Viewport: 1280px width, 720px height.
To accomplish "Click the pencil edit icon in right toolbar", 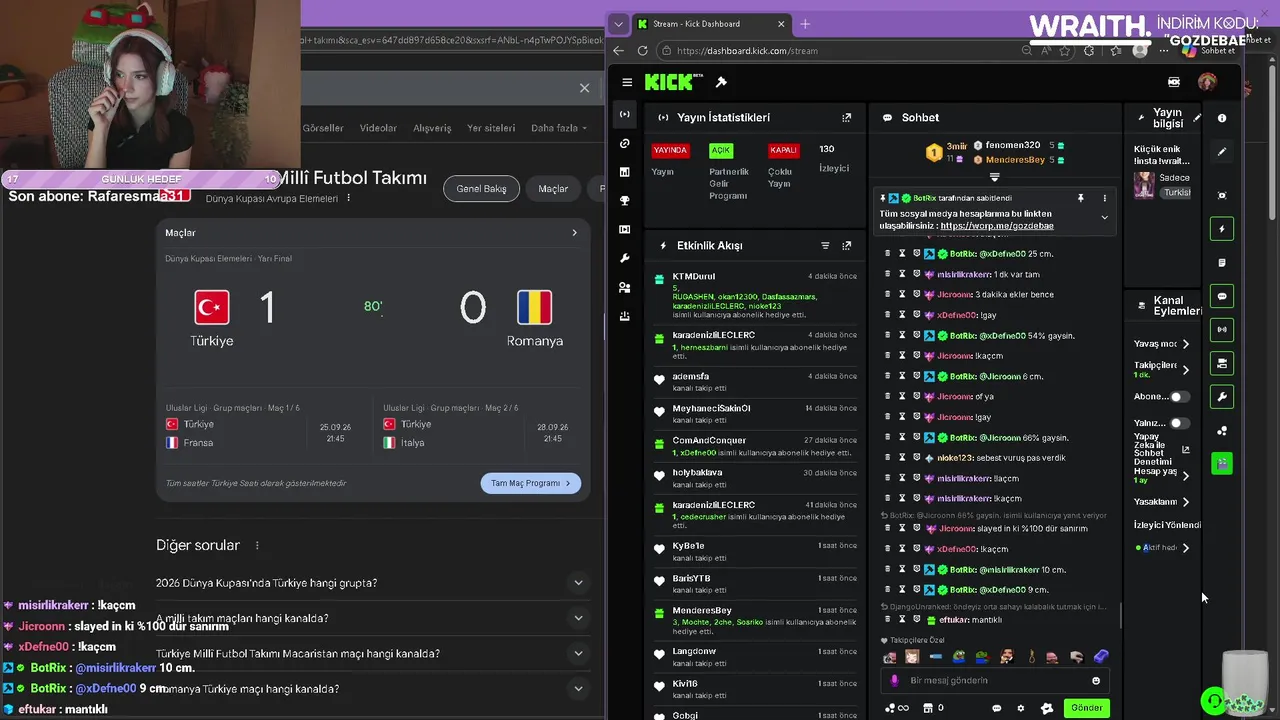I will point(1222,152).
